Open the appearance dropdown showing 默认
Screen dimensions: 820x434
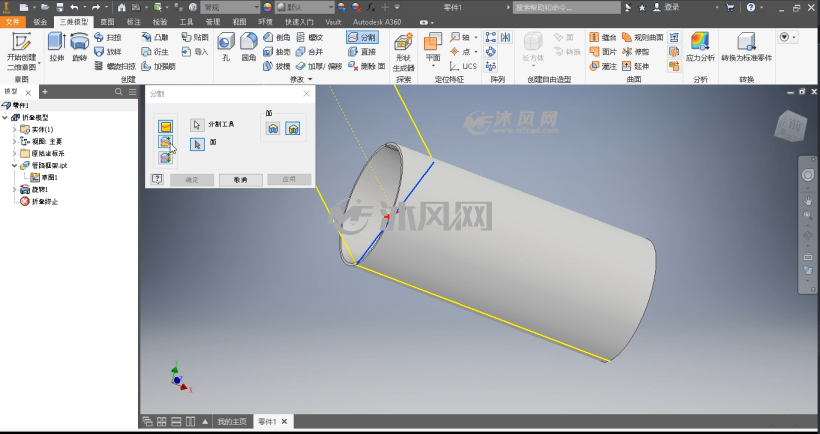pos(305,7)
